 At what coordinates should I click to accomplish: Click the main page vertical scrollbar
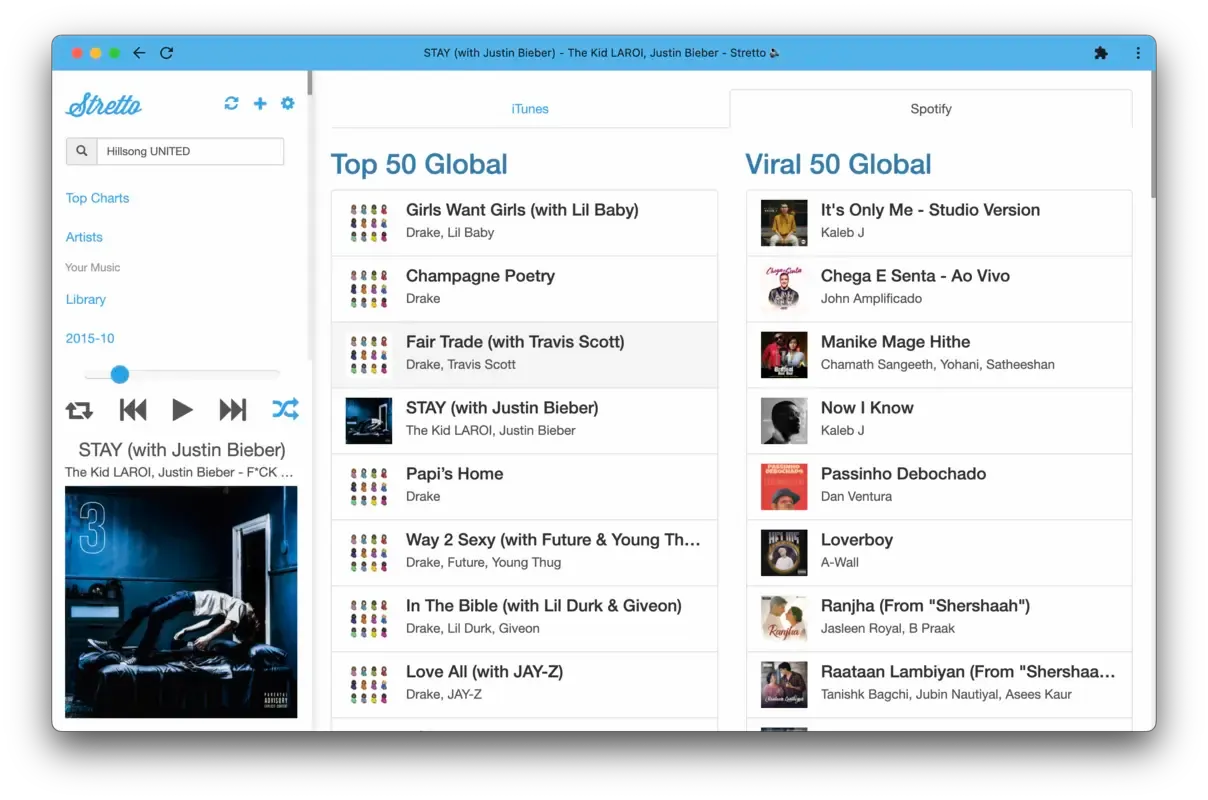pos(1152,134)
